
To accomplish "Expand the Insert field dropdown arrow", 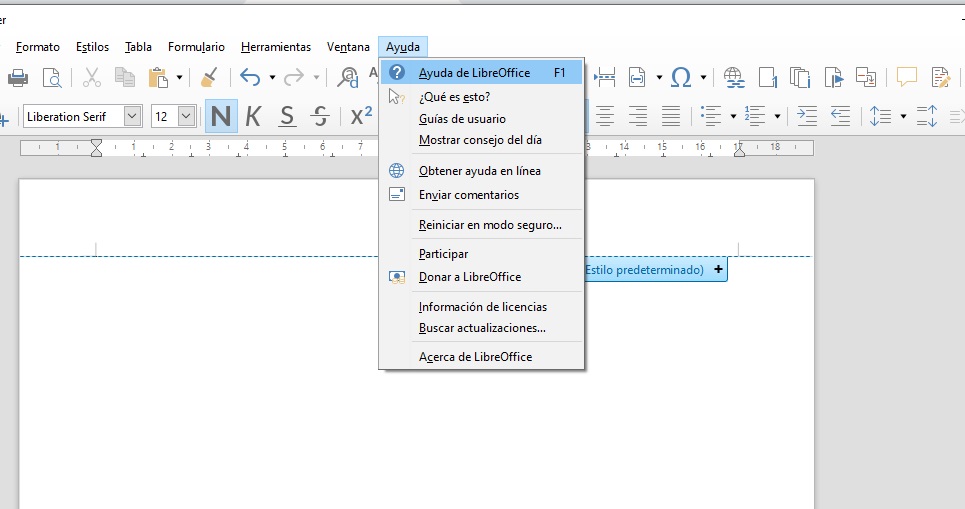I will click(659, 78).
